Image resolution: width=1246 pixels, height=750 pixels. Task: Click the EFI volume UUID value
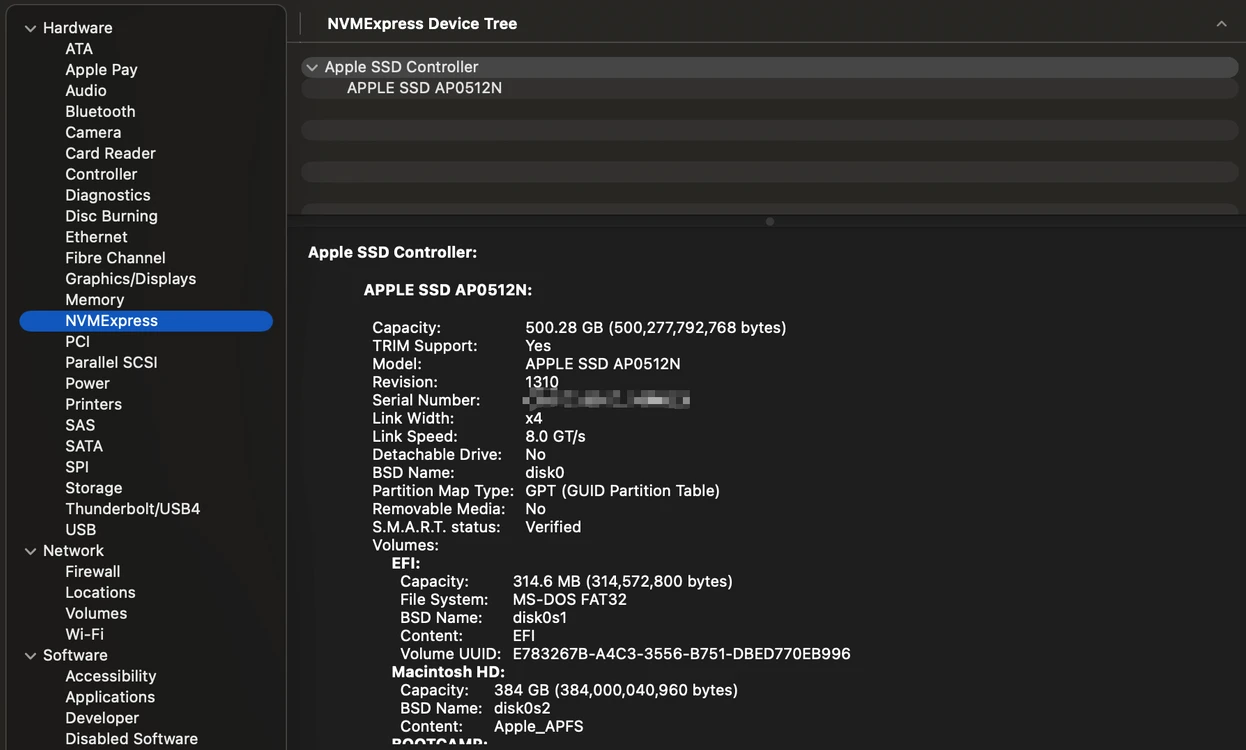(x=682, y=654)
